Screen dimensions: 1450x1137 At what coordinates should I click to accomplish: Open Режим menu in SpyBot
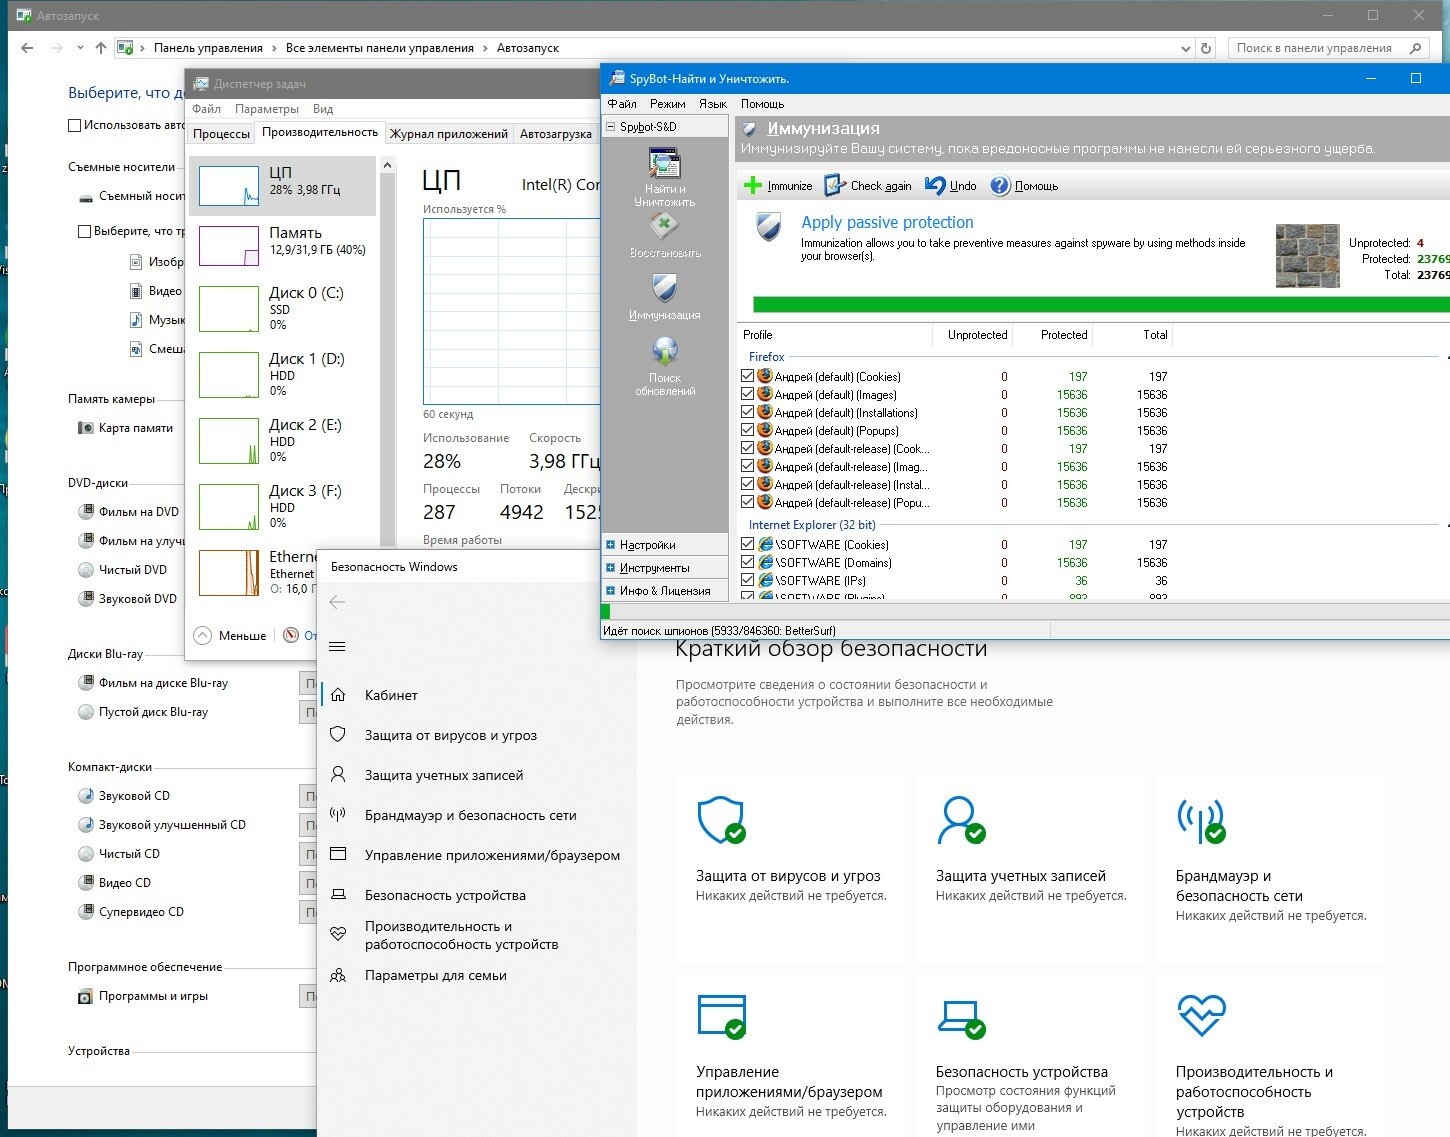pos(667,104)
